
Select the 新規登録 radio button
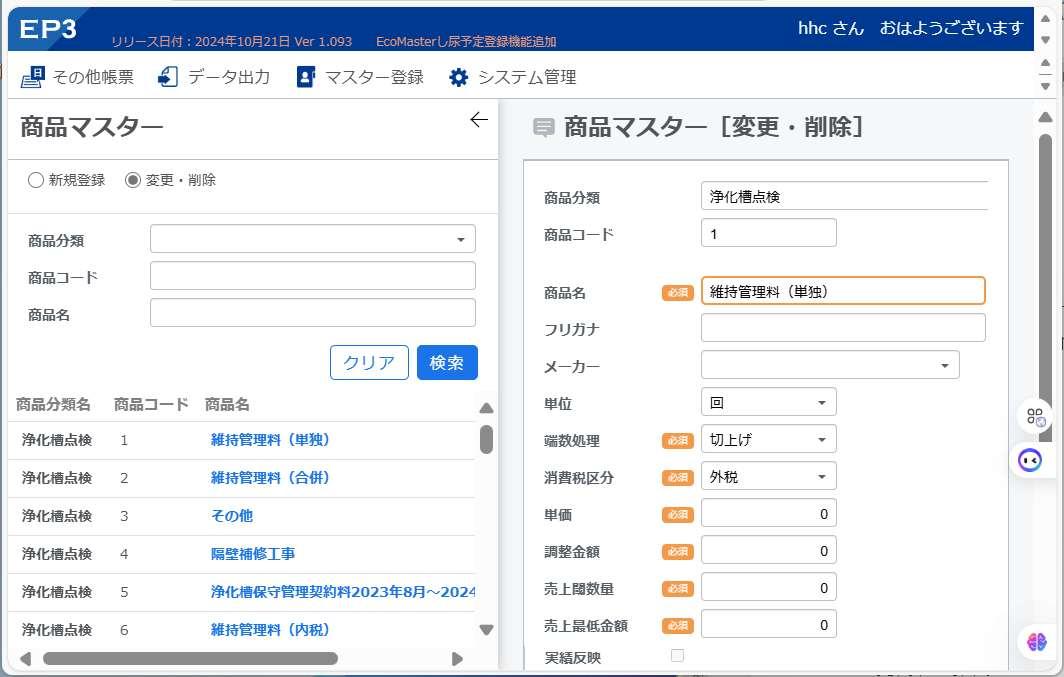coord(35,180)
